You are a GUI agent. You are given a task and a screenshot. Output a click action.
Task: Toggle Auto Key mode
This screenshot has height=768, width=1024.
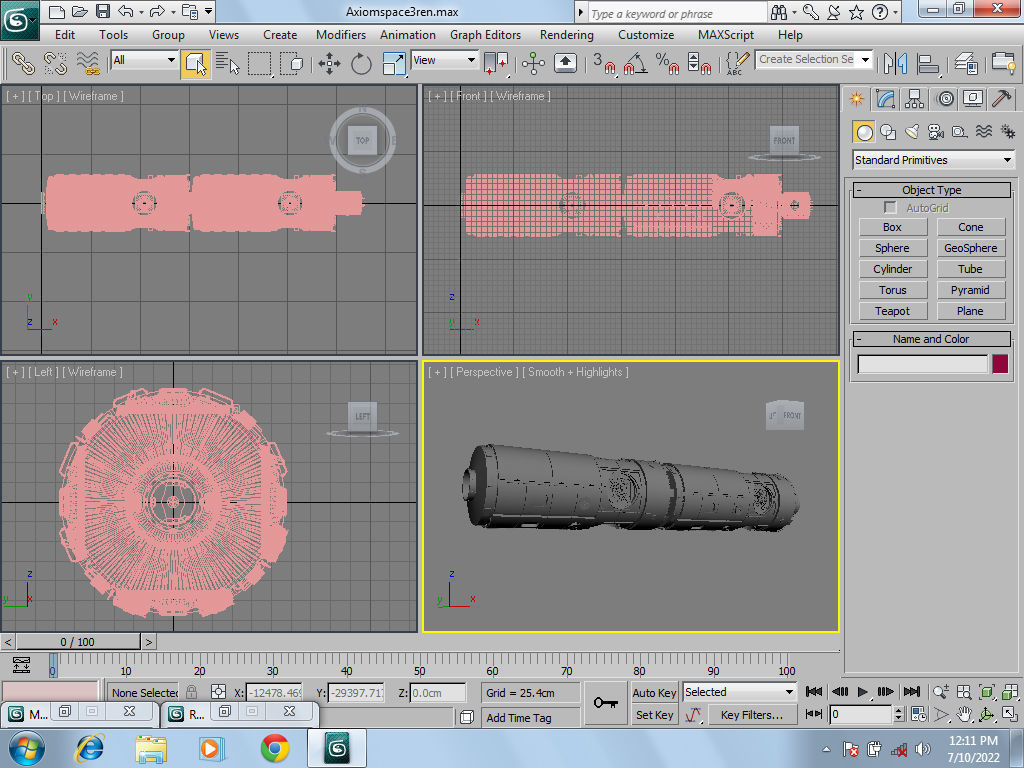(654, 692)
